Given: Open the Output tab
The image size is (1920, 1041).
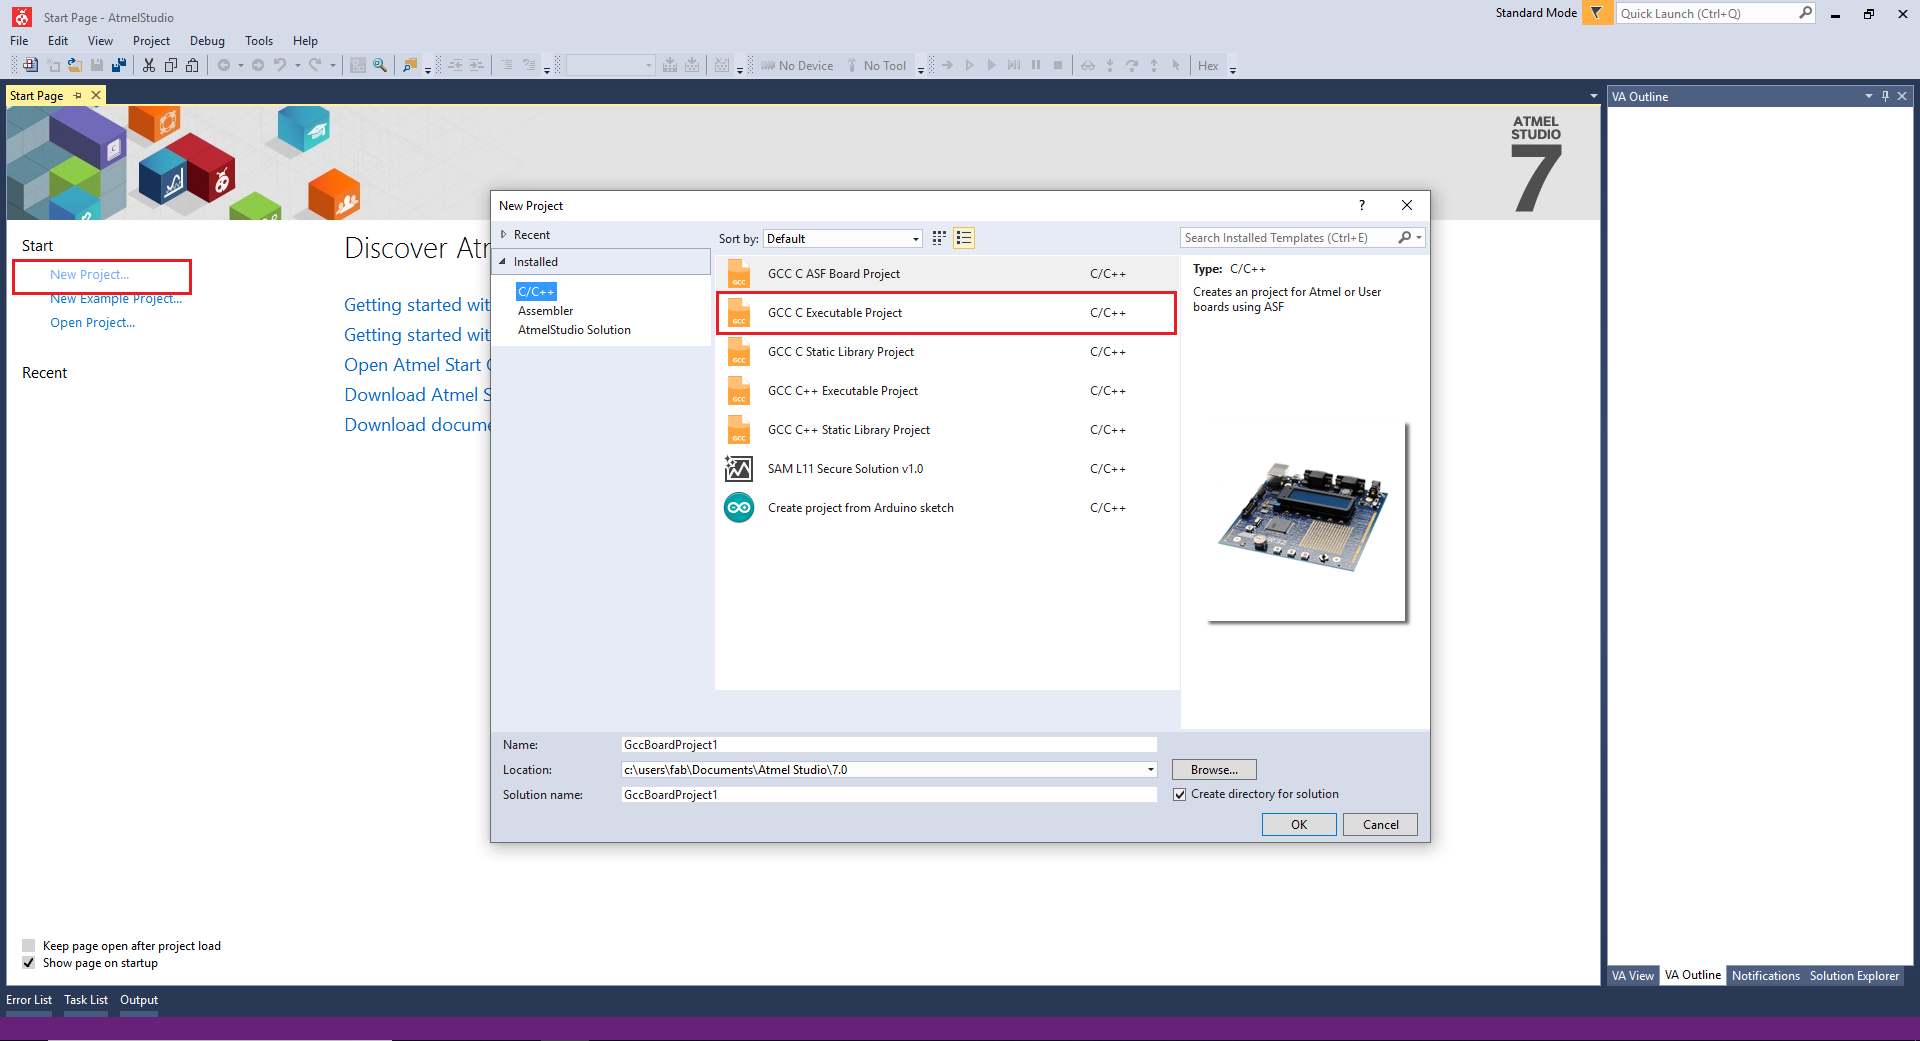Looking at the screenshot, I should [x=139, y=1000].
